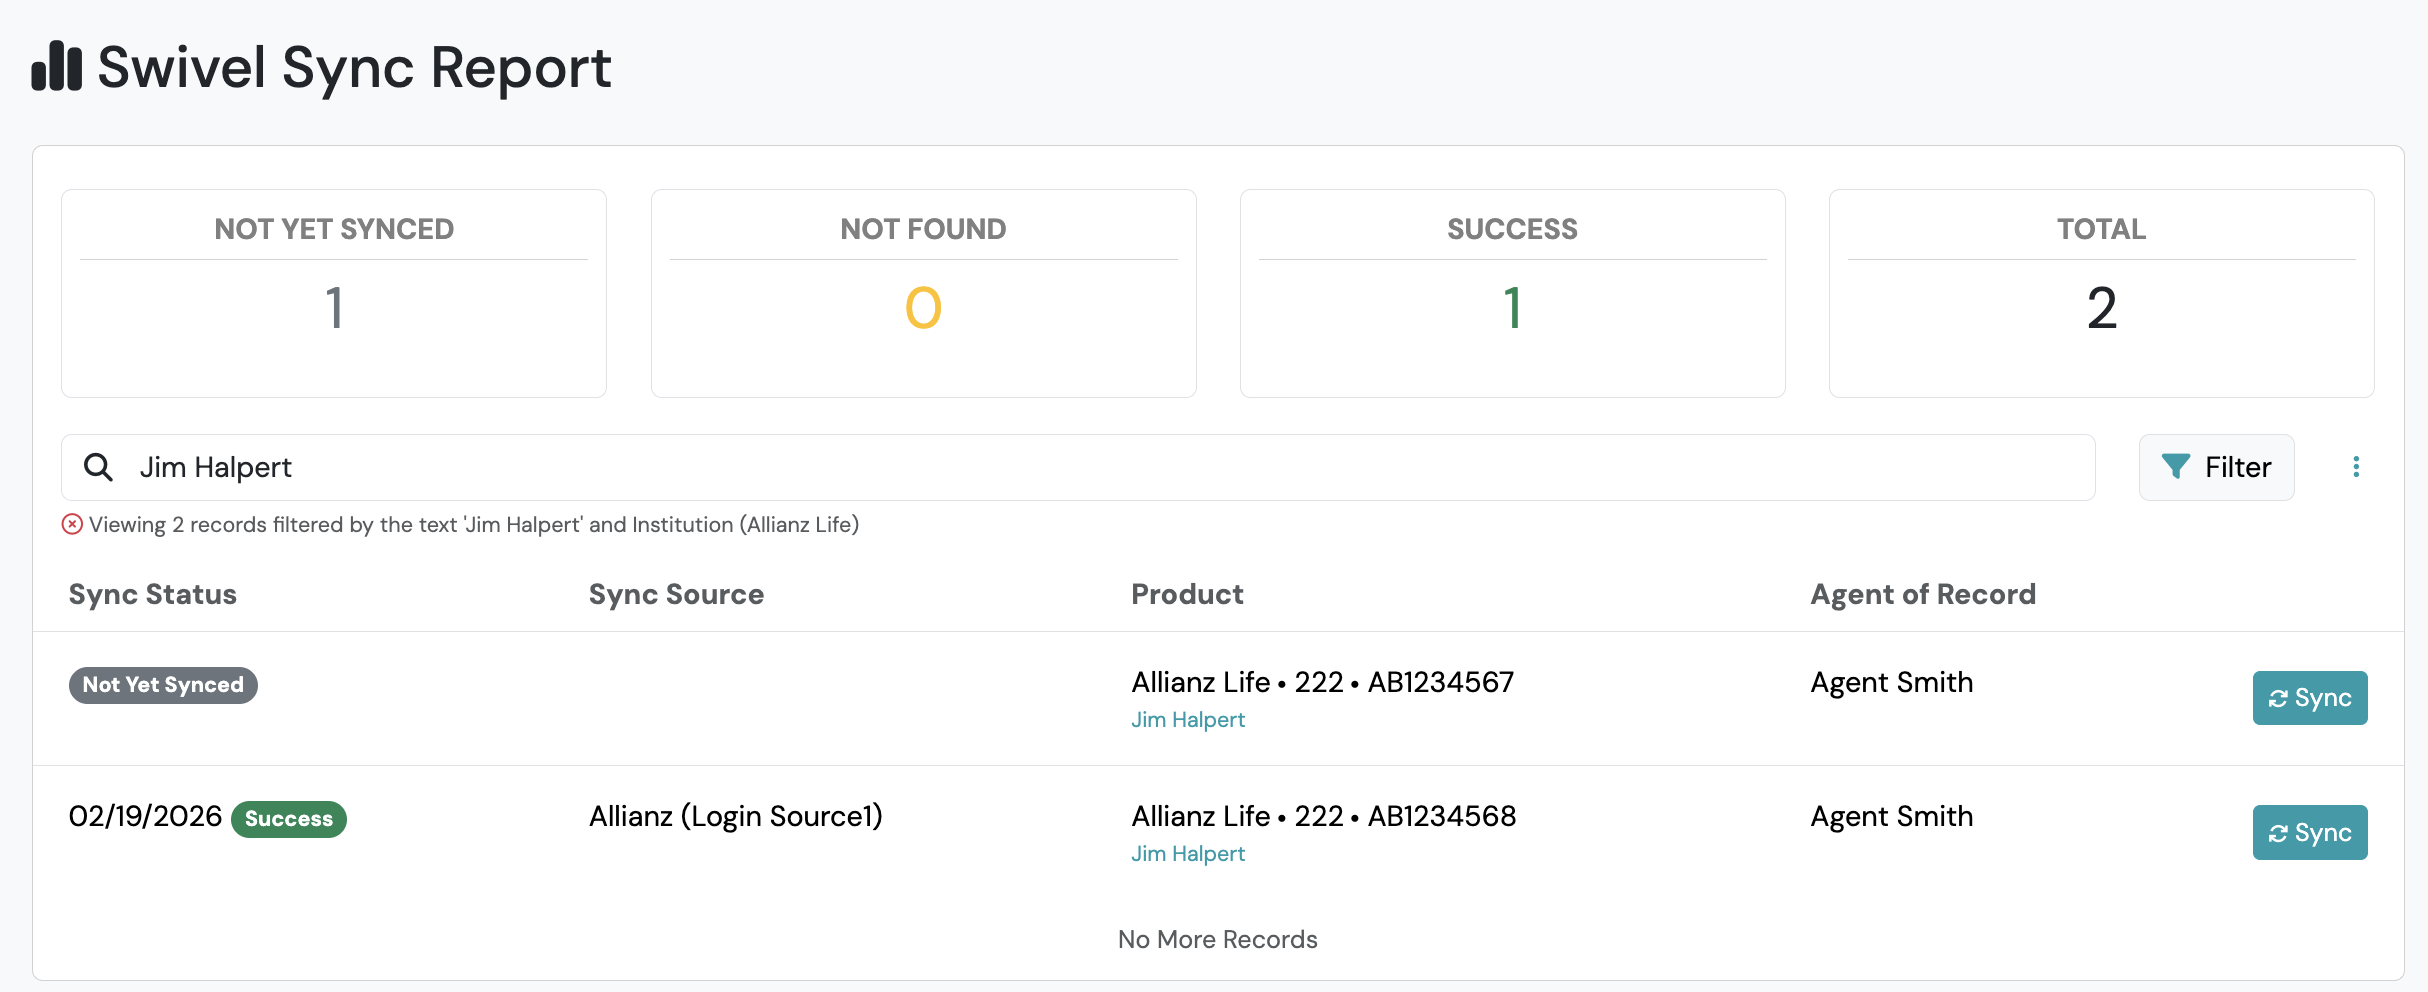Open the Filter button
The width and height of the screenshot is (2428, 992).
click(x=2216, y=467)
